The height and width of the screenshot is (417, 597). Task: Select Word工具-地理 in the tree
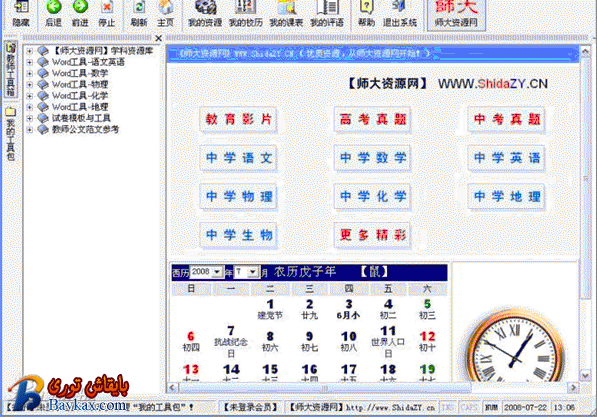(x=80, y=107)
